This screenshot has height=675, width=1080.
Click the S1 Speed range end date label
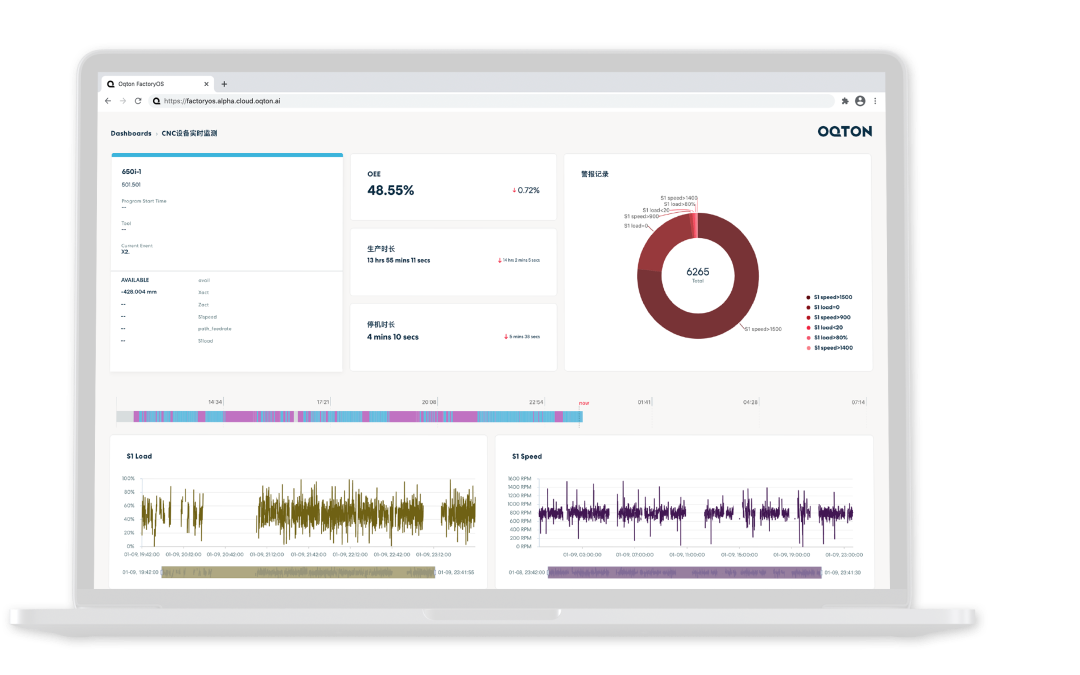tap(842, 572)
